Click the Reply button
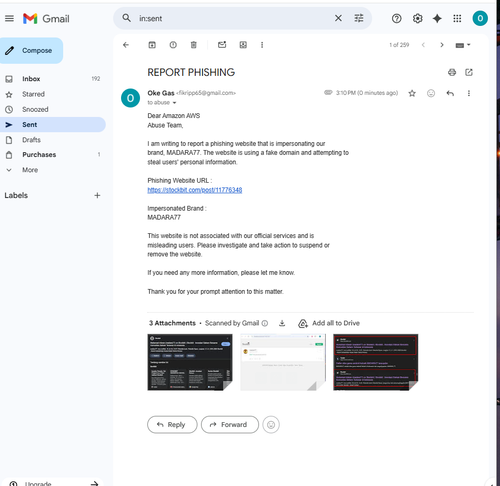The image size is (500, 486). [x=172, y=425]
